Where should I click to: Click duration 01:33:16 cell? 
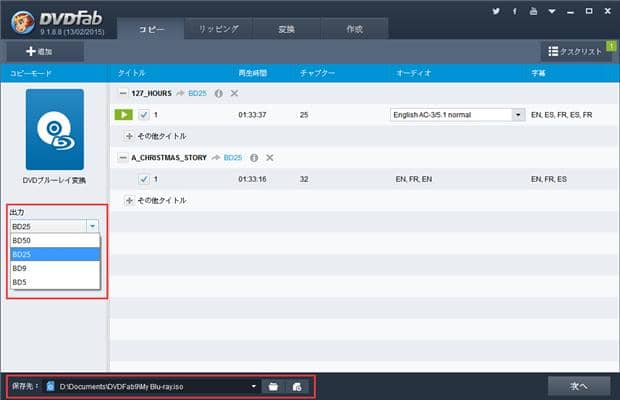coord(252,179)
